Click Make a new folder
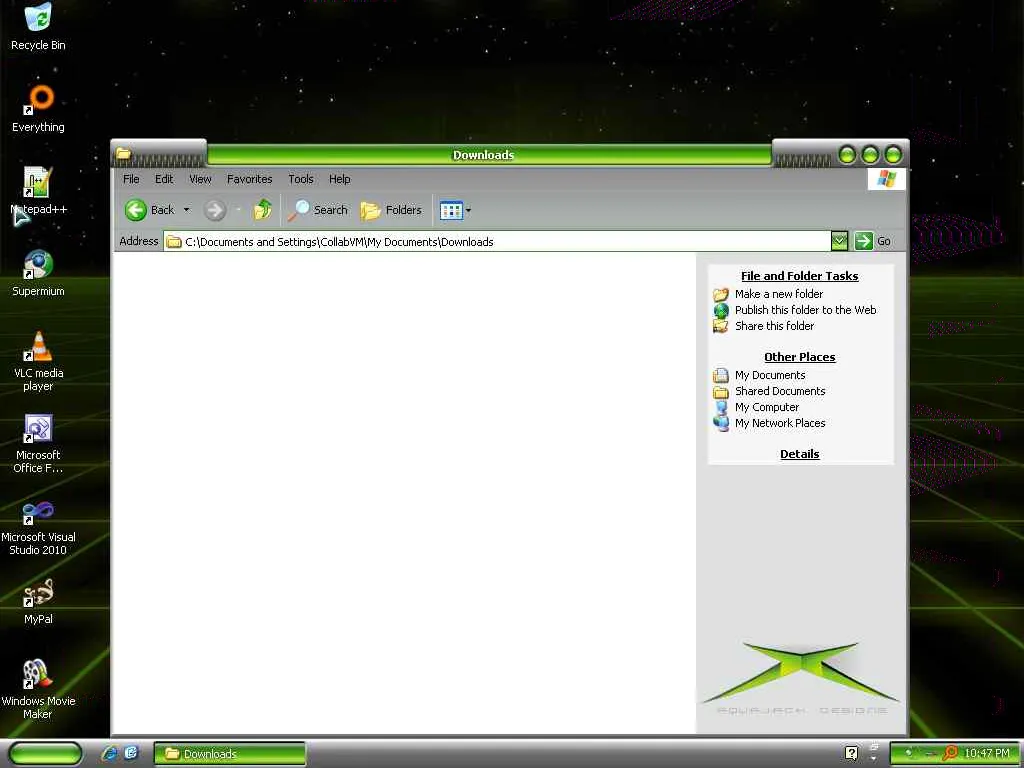Viewport: 1024px width, 768px height. [x=779, y=294]
